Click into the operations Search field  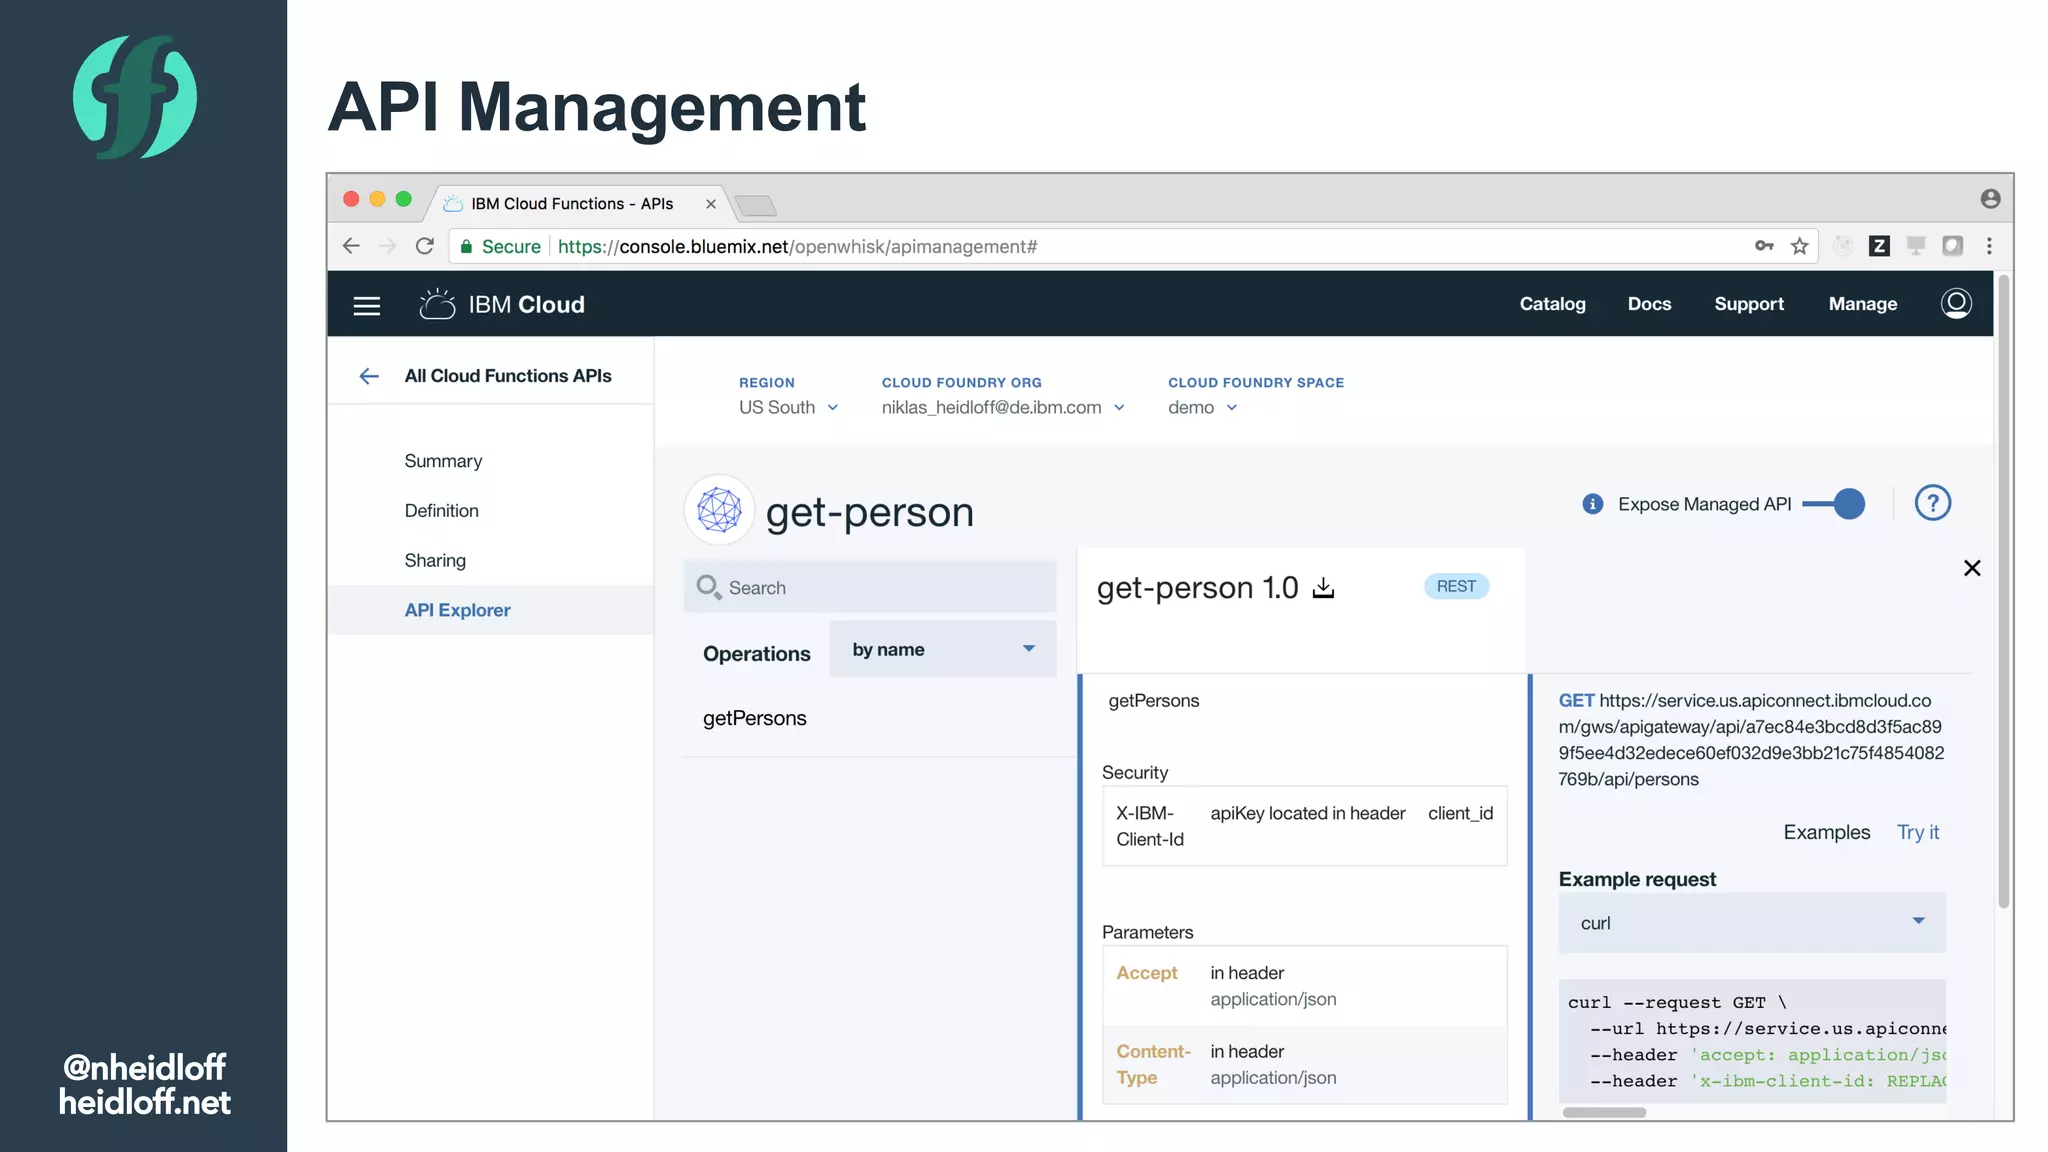[x=870, y=587]
